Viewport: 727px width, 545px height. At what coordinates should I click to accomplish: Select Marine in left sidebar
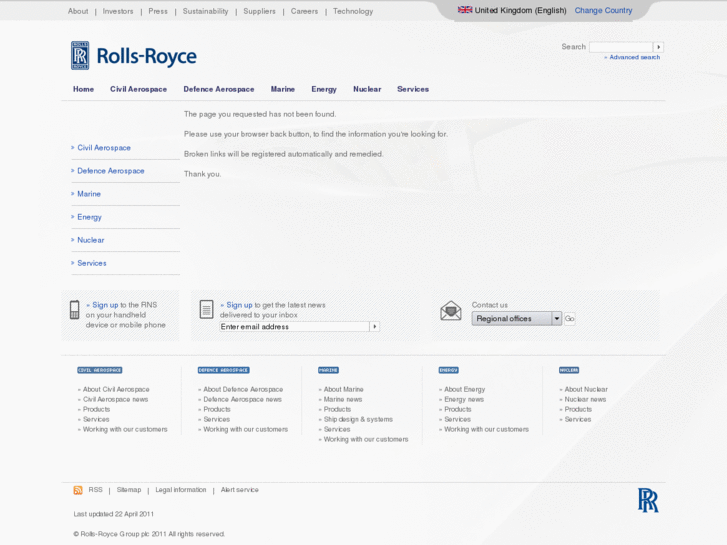[x=89, y=194]
